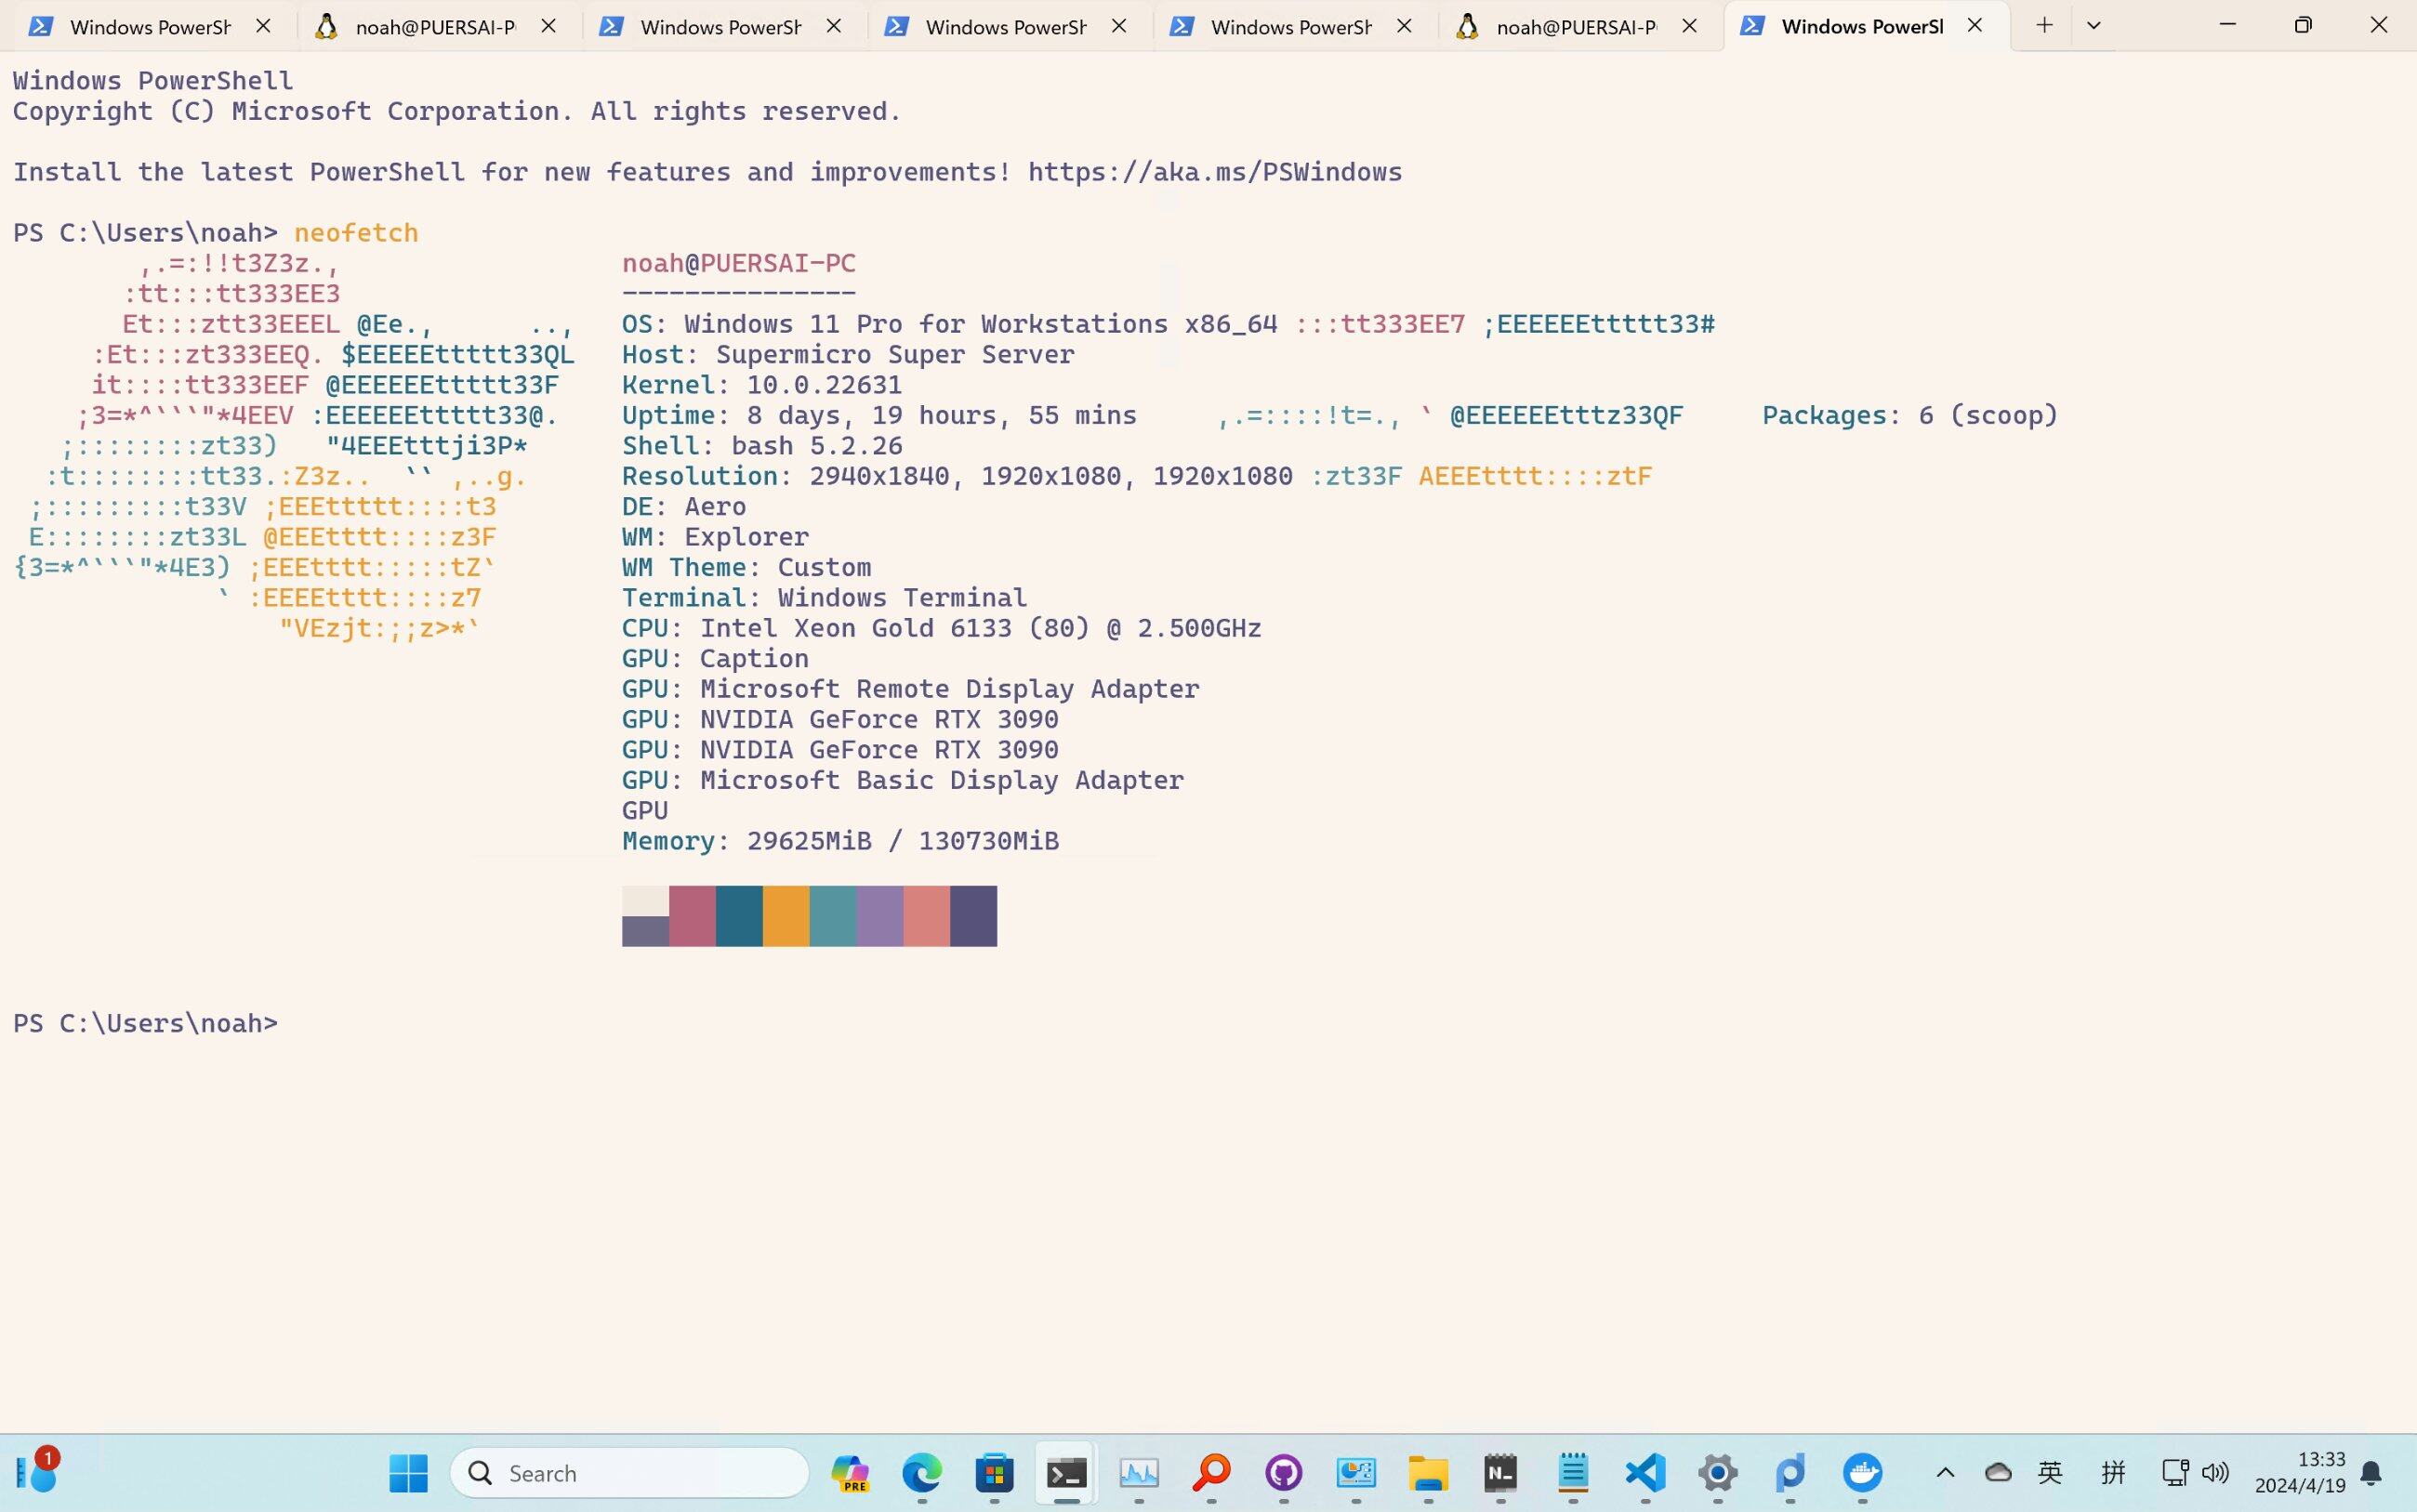The image size is (2417, 1512).
Task: Click the GPU: Caption line
Action: coord(715,658)
